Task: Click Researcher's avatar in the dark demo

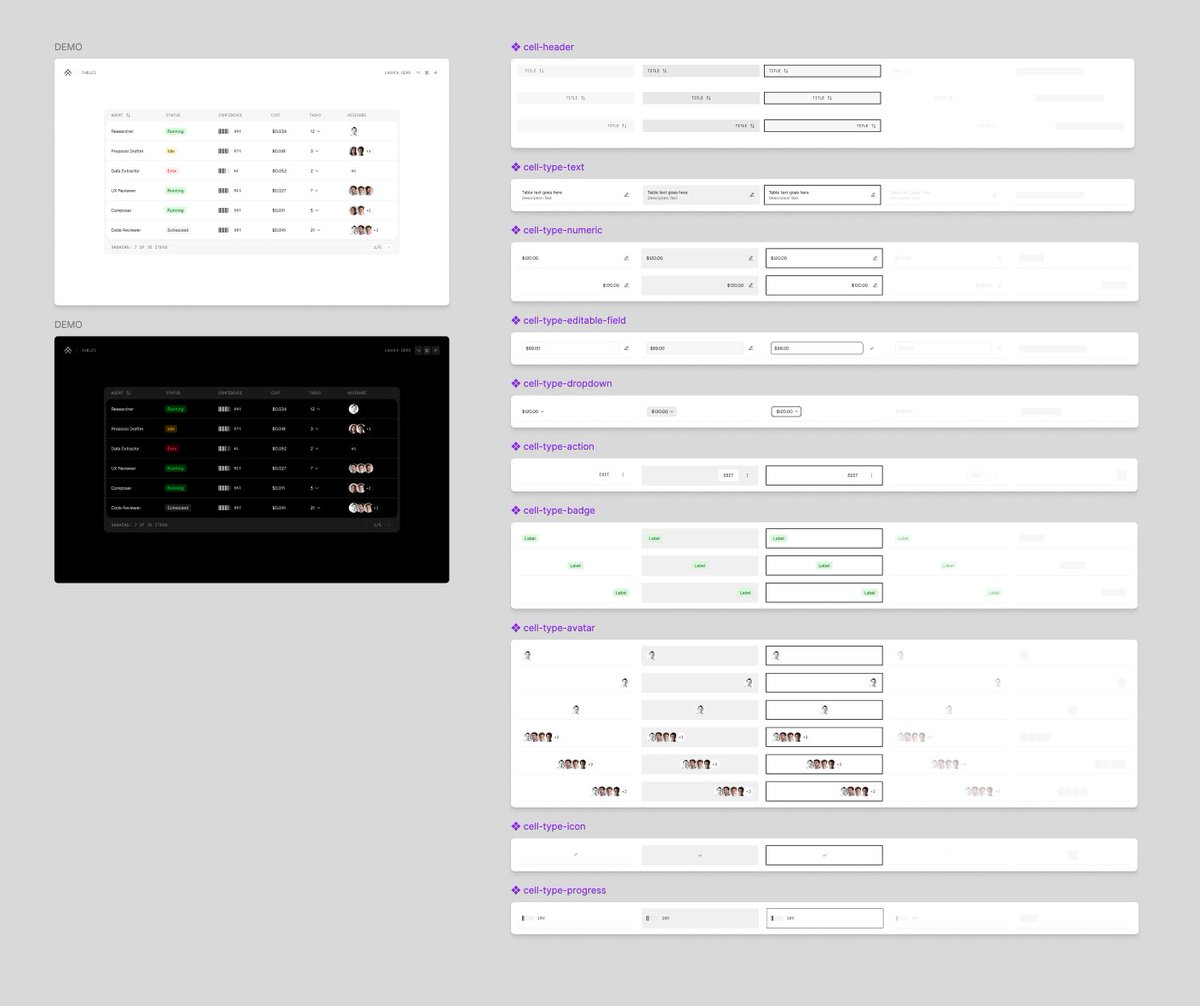Action: coord(353,409)
